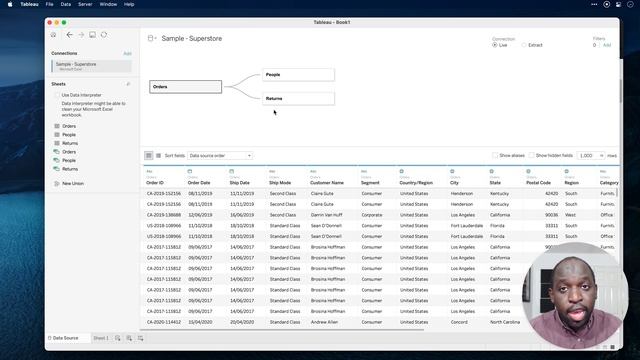Screen dimensions: 640x360
Task: Click the Abc type icon above Order ID
Action: [x=149, y=171]
